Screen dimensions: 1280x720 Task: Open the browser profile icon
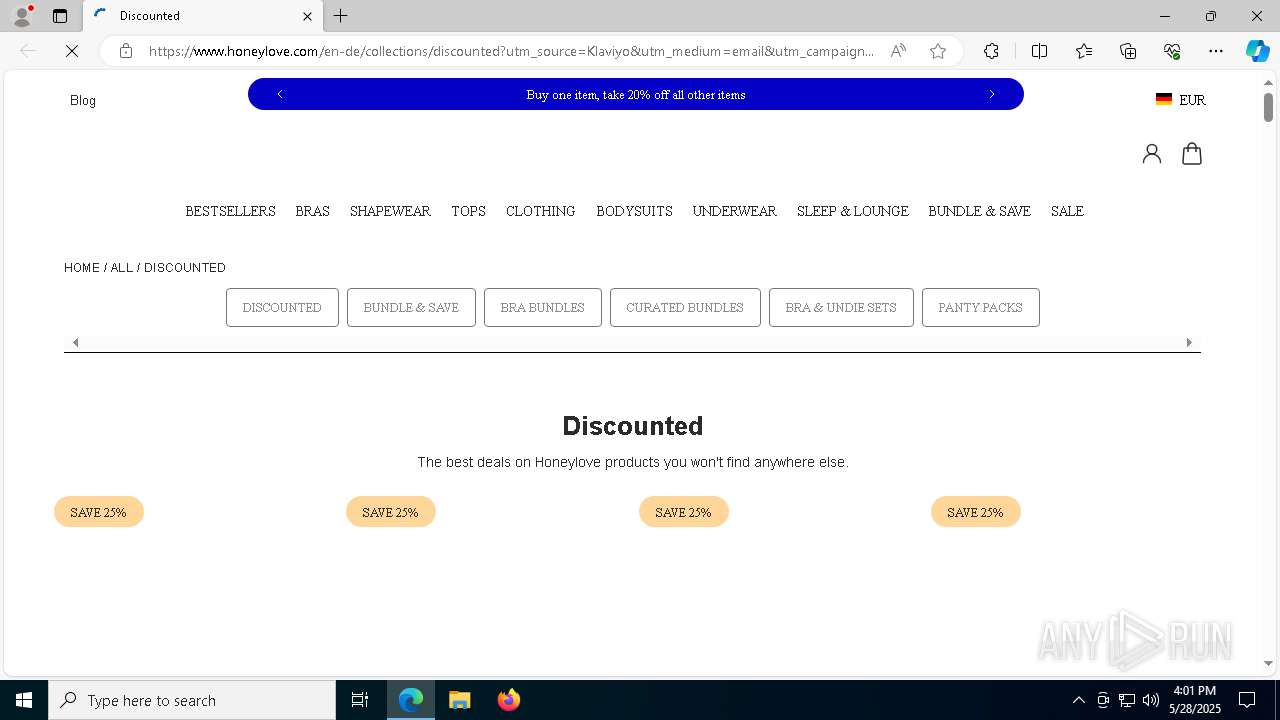(x=22, y=15)
